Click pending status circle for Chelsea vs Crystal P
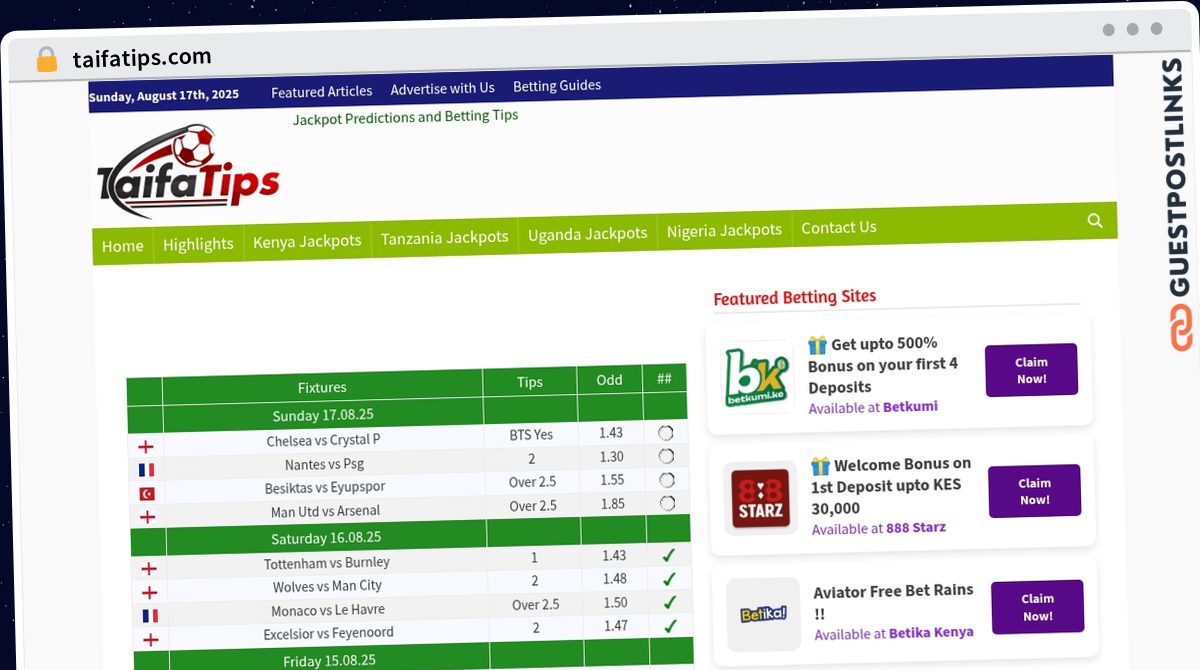Screen dimensions: 1200x670 (666, 433)
